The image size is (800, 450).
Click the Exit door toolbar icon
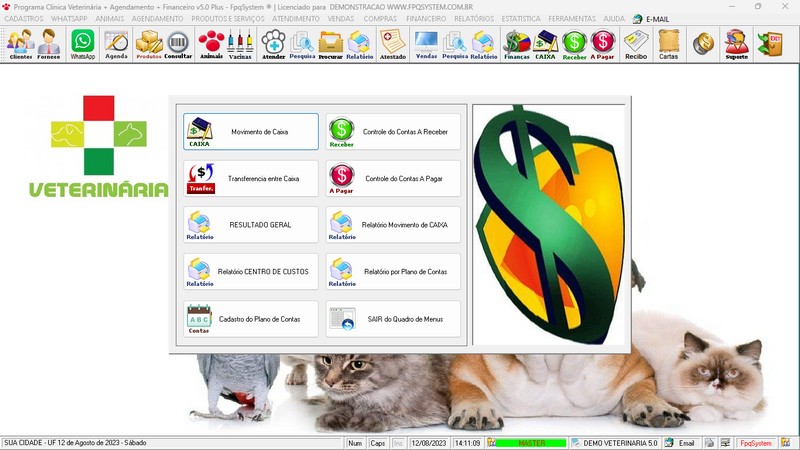770,44
